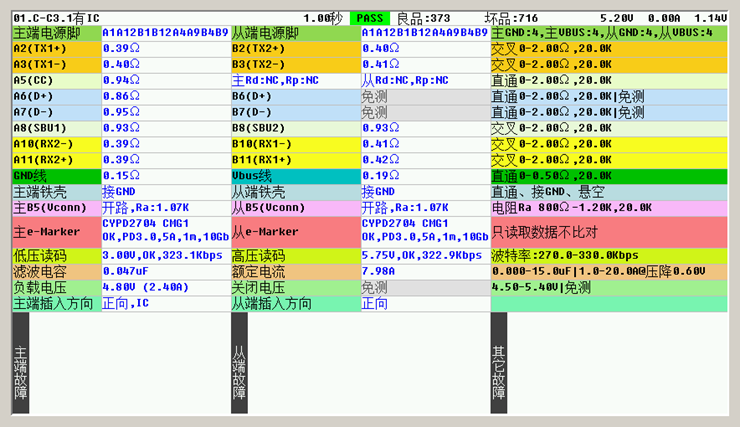Select the 01.C-C3.1有IC test profile title
Image resolution: width=740 pixels, height=427 pixels.
56,18
